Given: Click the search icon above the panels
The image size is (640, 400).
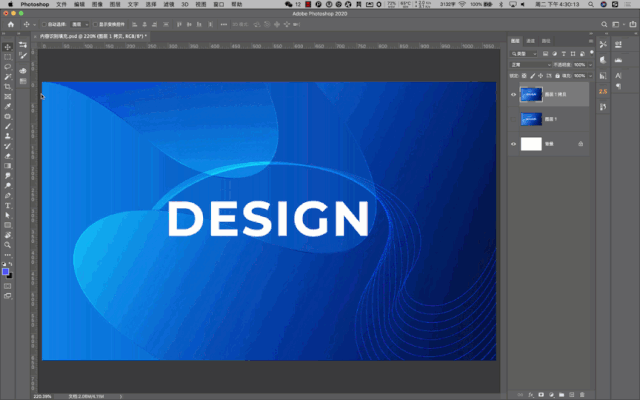Looking at the screenshot, I should (x=605, y=24).
